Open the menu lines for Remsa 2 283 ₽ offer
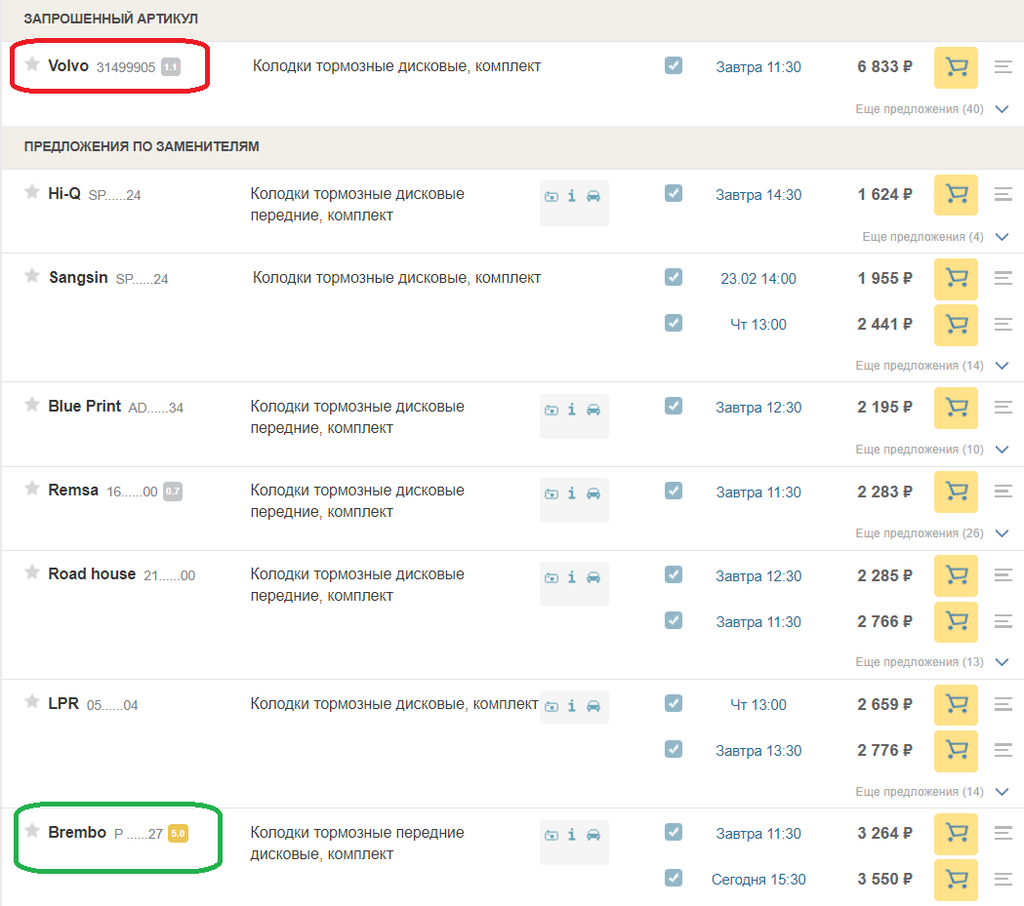1024x906 pixels. 1003,491
